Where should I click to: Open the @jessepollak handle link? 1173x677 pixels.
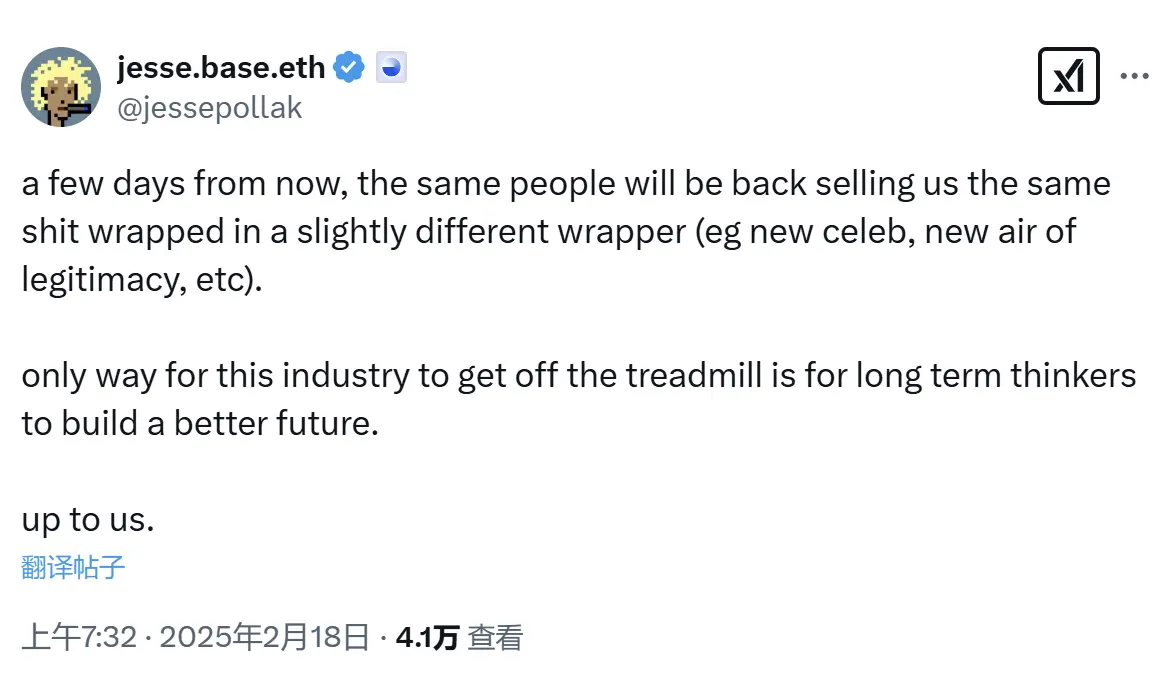[x=210, y=108]
